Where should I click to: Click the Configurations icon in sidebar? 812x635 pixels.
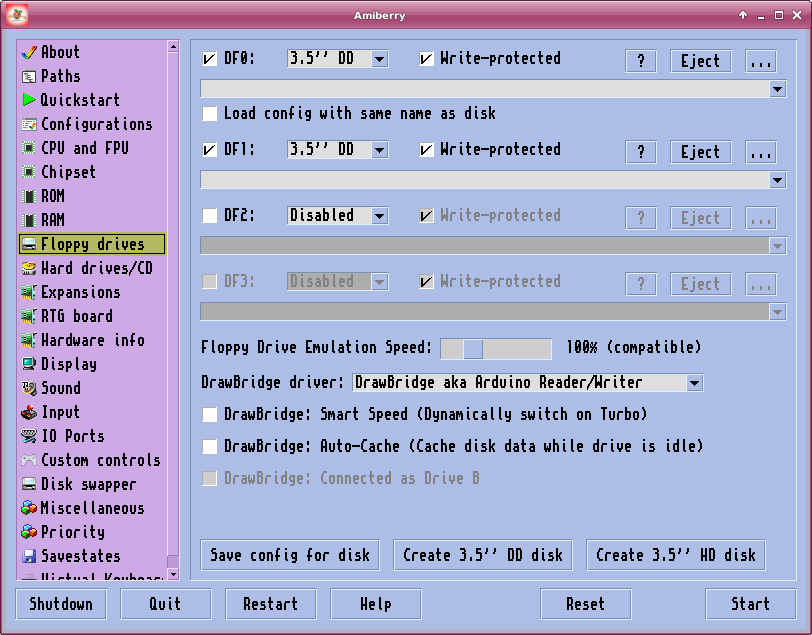coord(29,124)
